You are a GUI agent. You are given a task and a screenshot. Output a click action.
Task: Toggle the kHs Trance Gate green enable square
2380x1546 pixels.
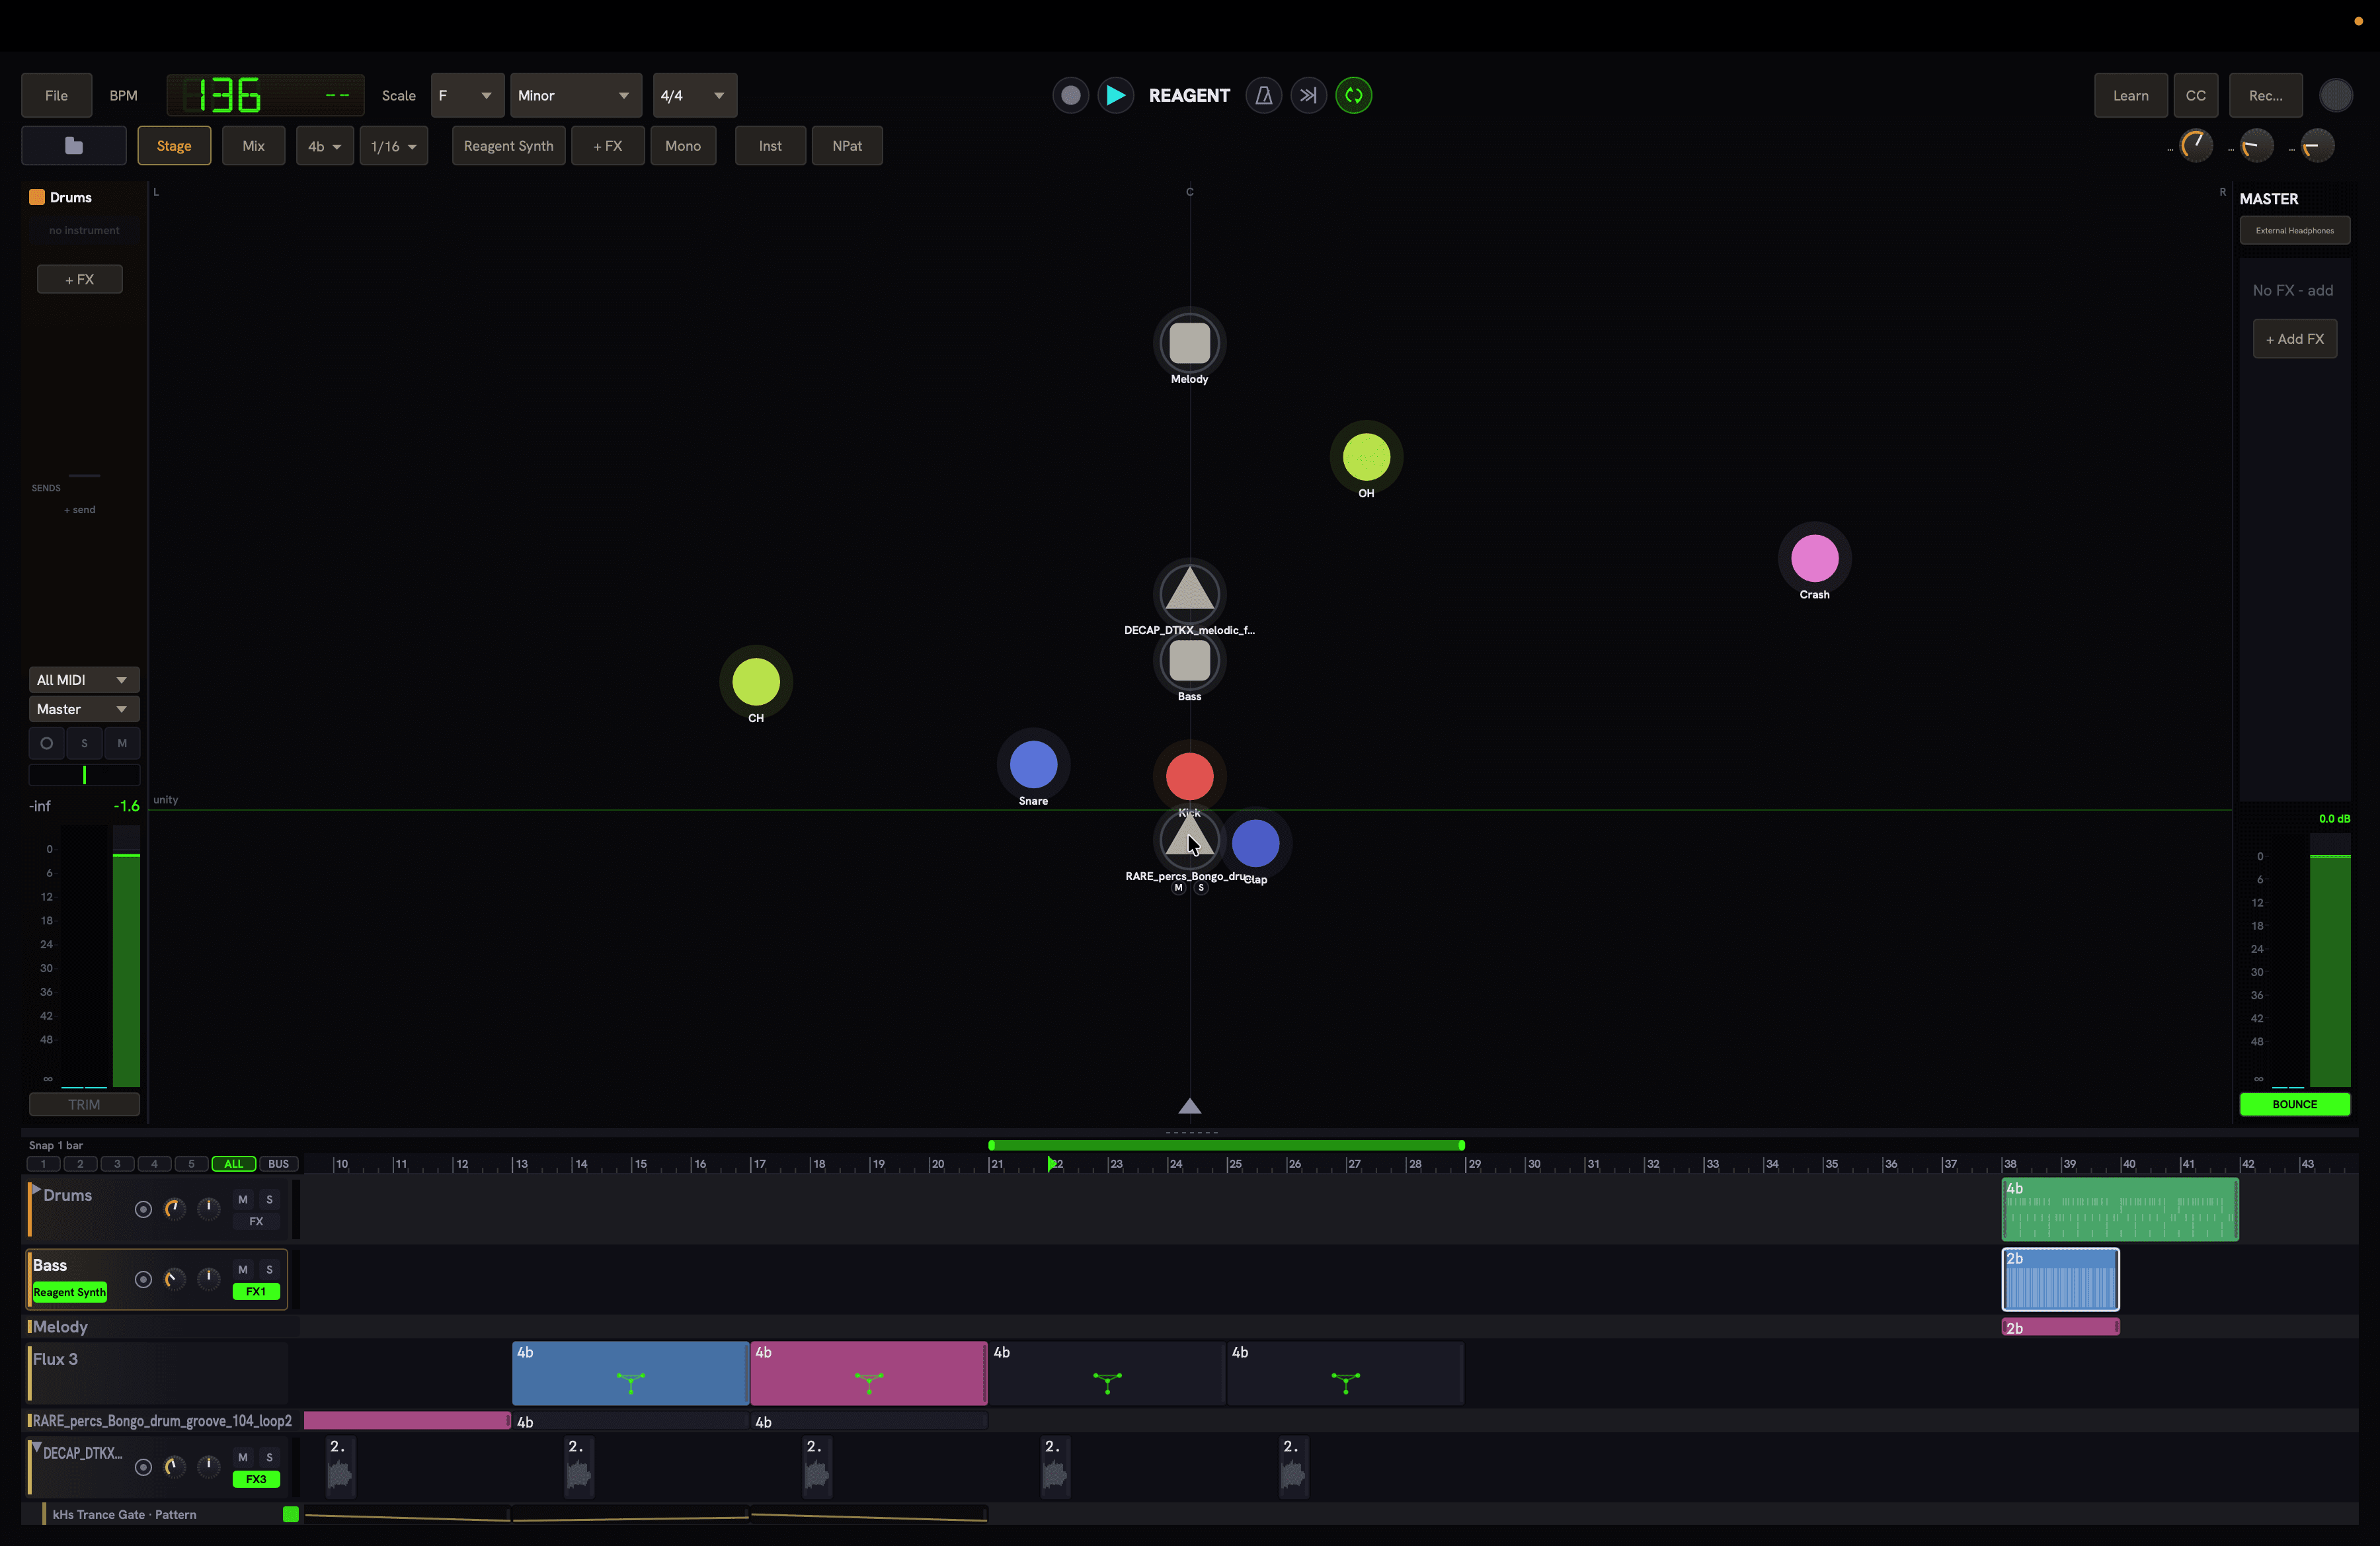[x=290, y=1514]
